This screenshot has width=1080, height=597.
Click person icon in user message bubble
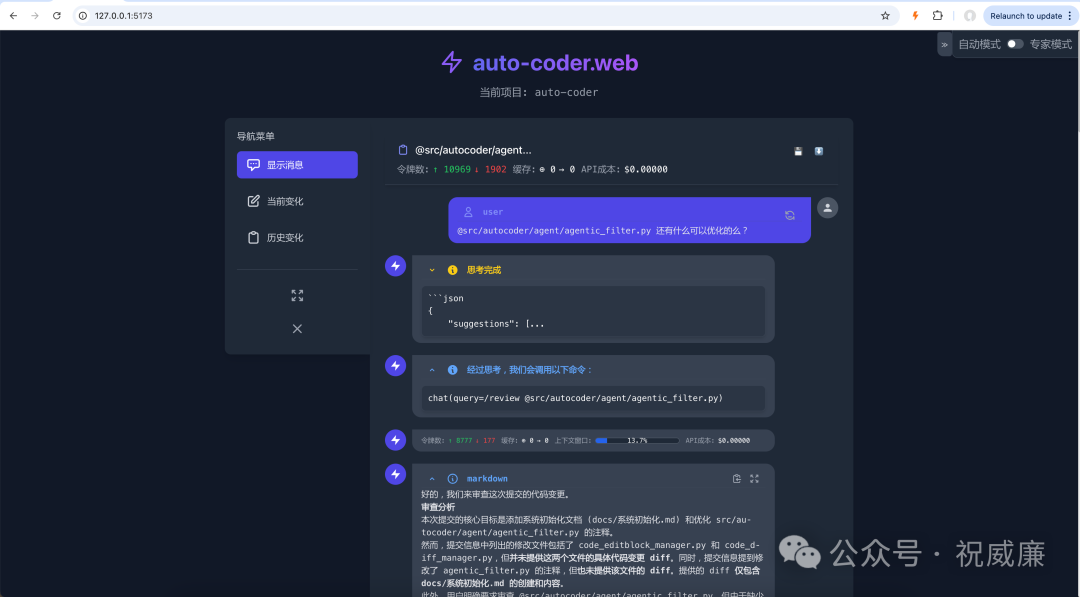(x=468, y=212)
